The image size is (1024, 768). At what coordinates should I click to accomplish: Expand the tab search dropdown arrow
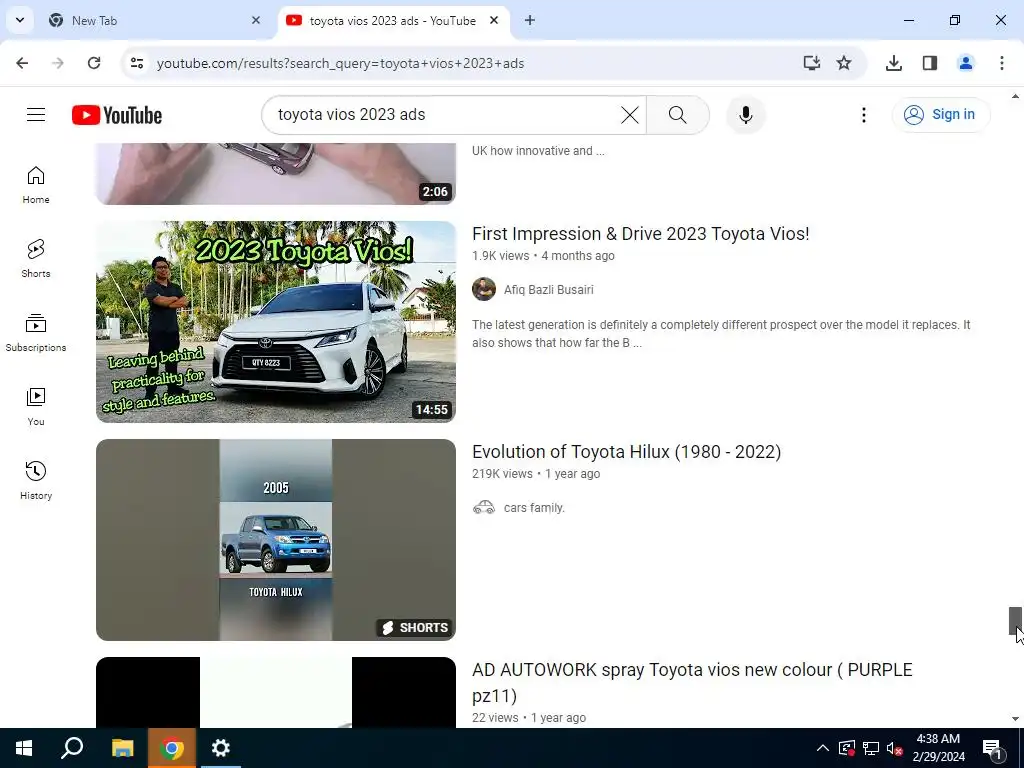(20, 20)
